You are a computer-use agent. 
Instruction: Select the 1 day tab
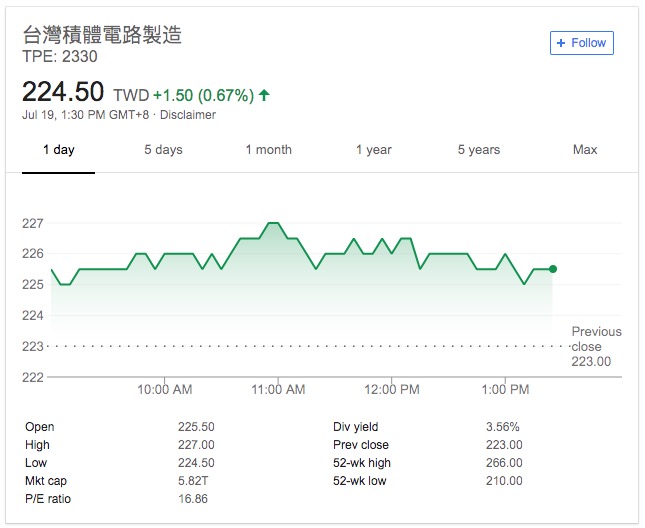(58, 150)
